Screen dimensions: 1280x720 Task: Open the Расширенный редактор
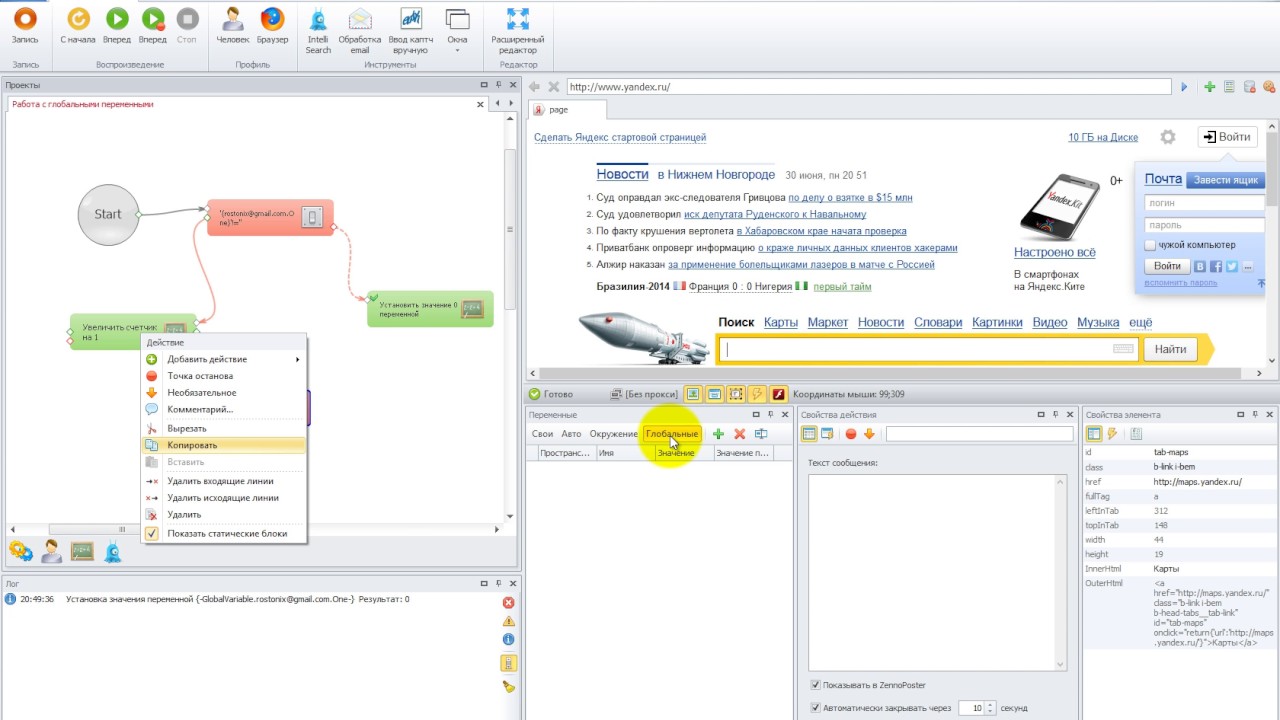point(517,31)
